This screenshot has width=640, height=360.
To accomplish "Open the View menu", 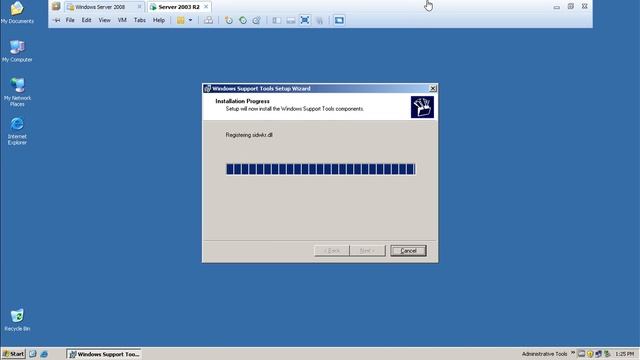I will (104, 20).
